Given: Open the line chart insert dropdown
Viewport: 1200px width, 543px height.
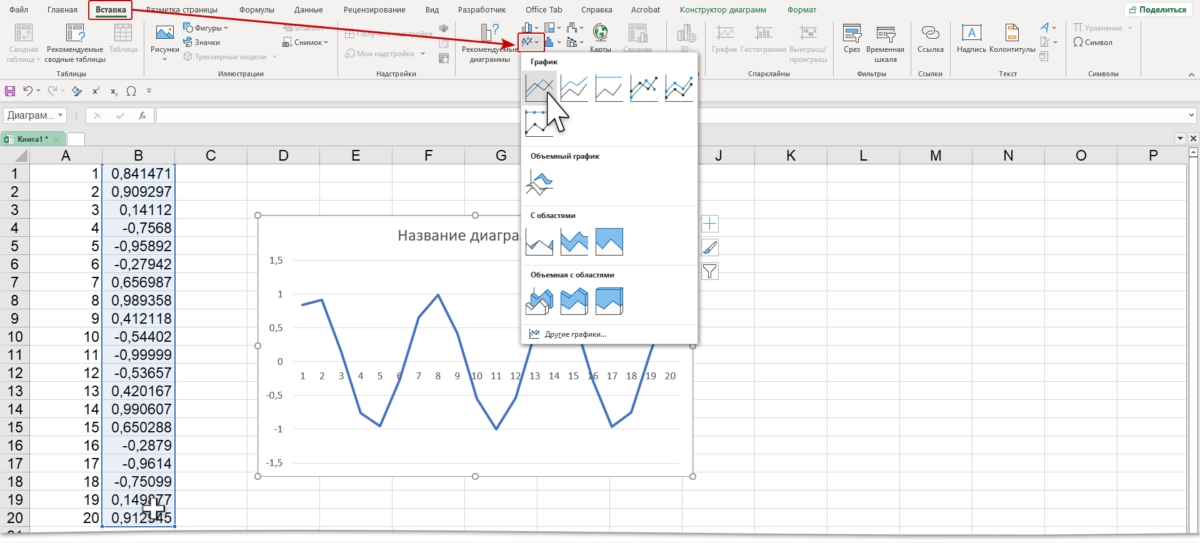Looking at the screenshot, I should pyautogui.click(x=531, y=43).
